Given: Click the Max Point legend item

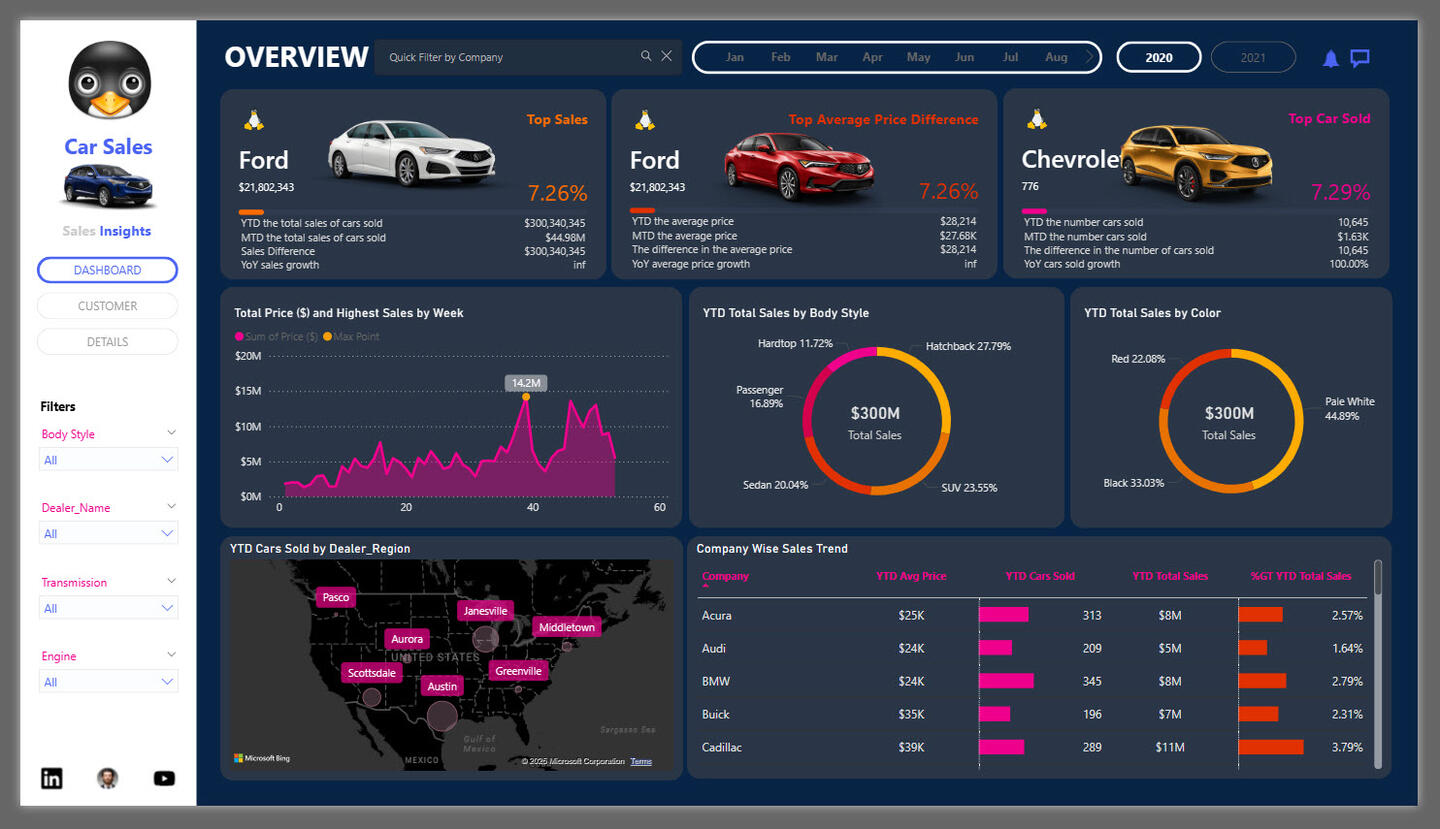Looking at the screenshot, I should [352, 337].
